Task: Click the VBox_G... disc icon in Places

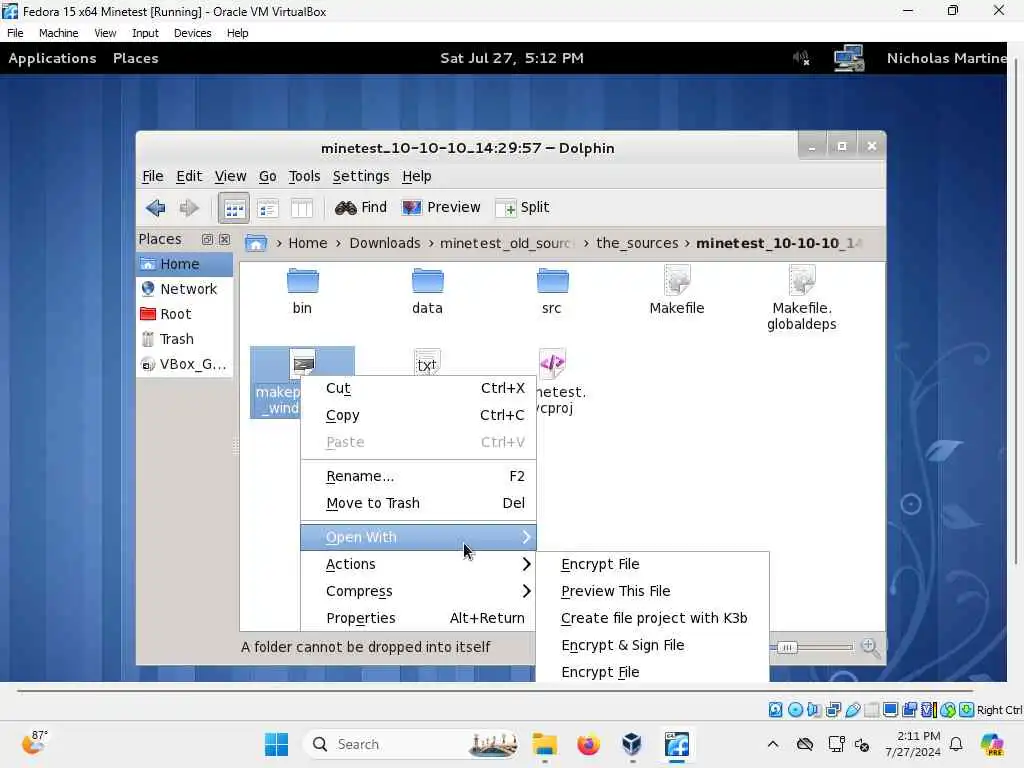Action: (148, 364)
